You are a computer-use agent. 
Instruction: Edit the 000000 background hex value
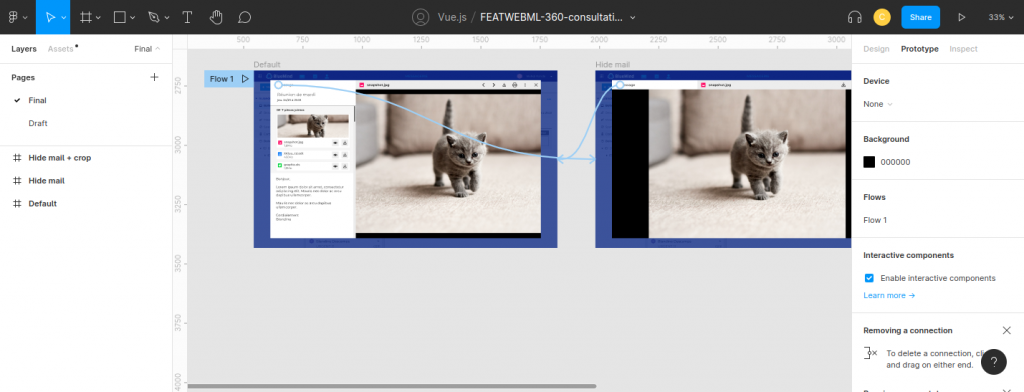895,162
